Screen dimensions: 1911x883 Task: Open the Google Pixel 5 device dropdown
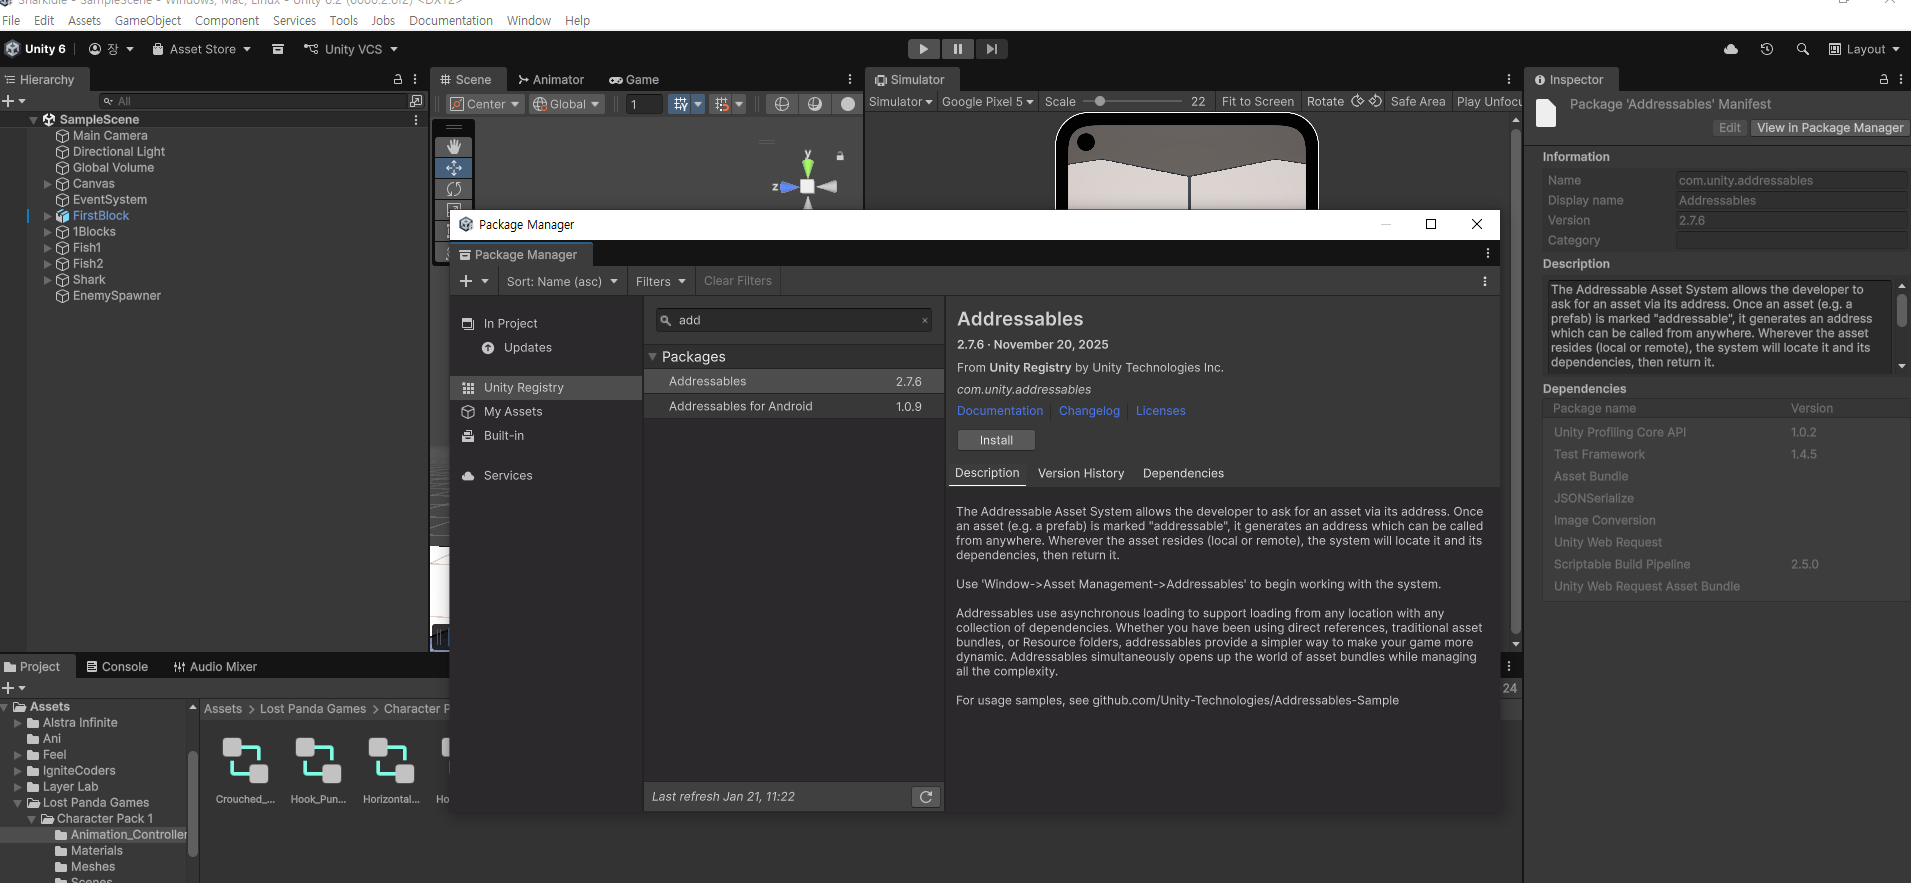988,101
